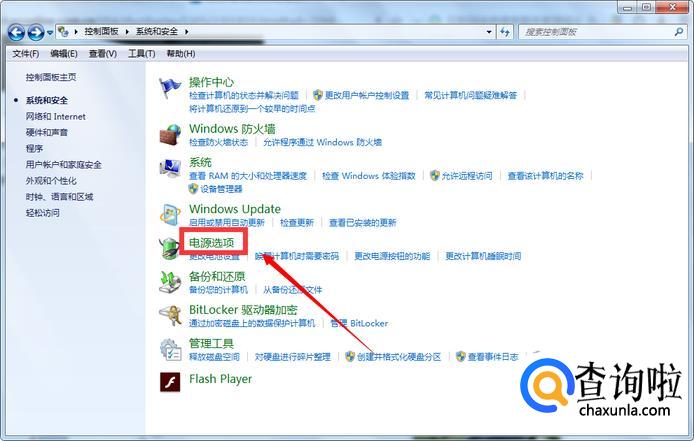Open the Windows Update heading
The height and width of the screenshot is (441, 694).
tap(235, 209)
